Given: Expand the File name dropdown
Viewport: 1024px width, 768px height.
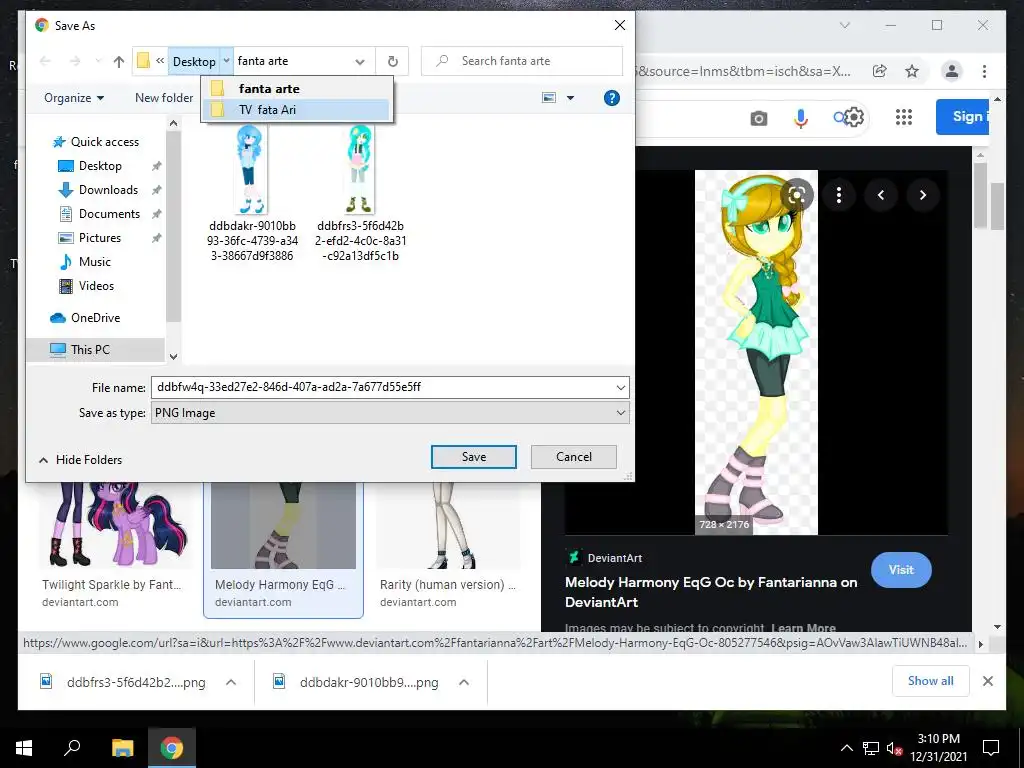Looking at the screenshot, I should click(x=620, y=387).
